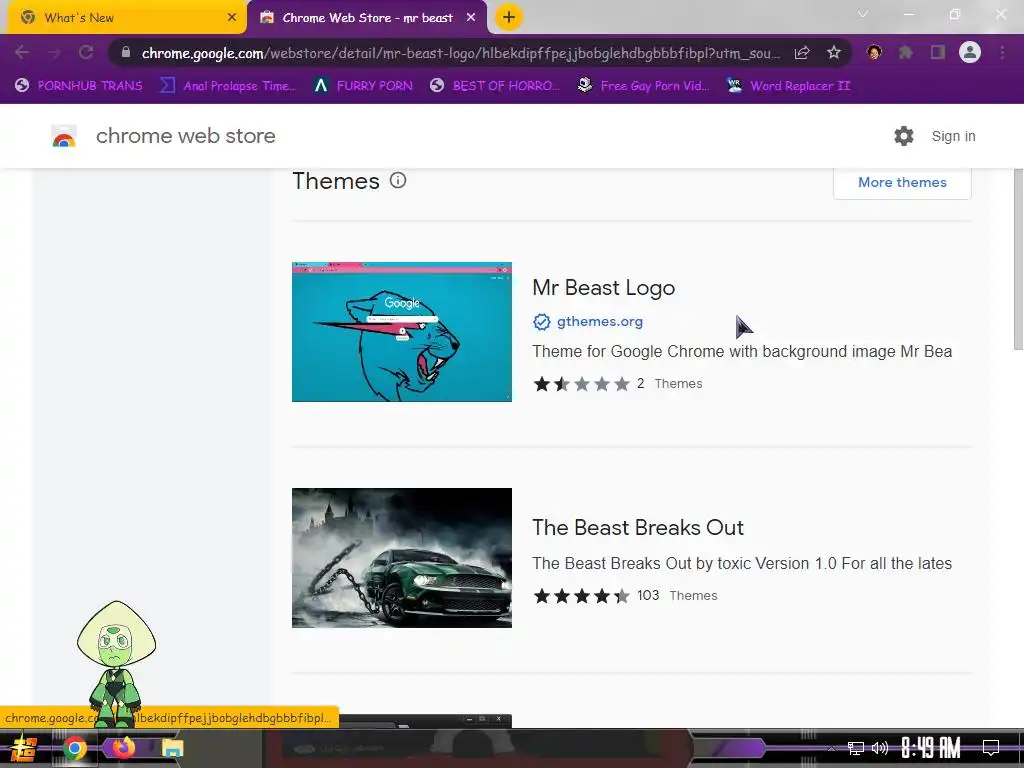
Task: Open the Word Replacer II bookmark
Action: (788, 86)
